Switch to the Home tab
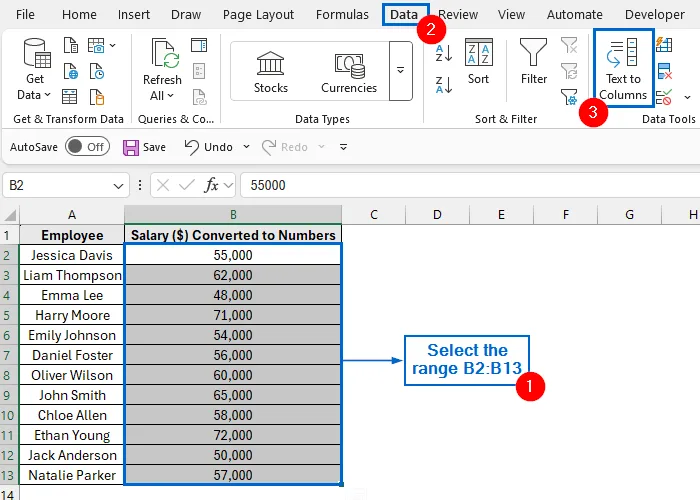 tap(79, 15)
